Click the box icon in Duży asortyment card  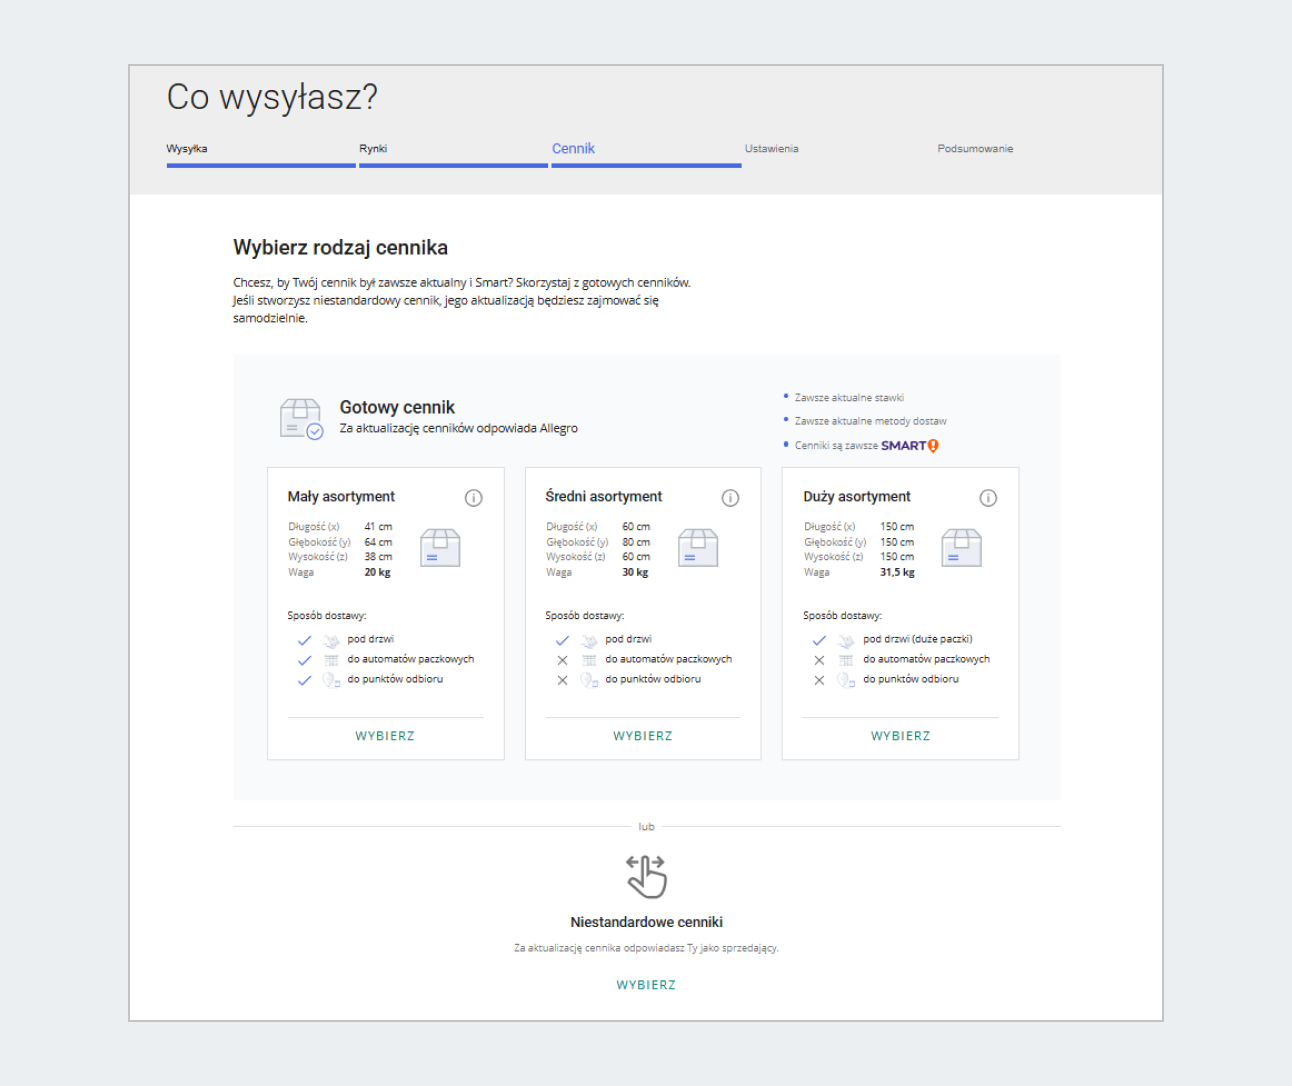(x=962, y=548)
